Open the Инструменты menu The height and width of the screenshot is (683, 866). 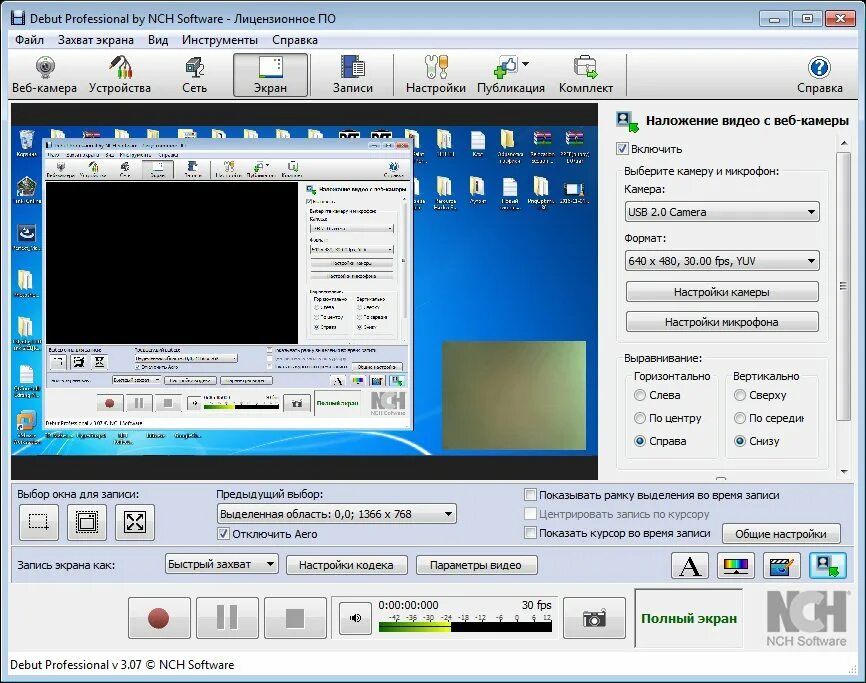coord(220,40)
